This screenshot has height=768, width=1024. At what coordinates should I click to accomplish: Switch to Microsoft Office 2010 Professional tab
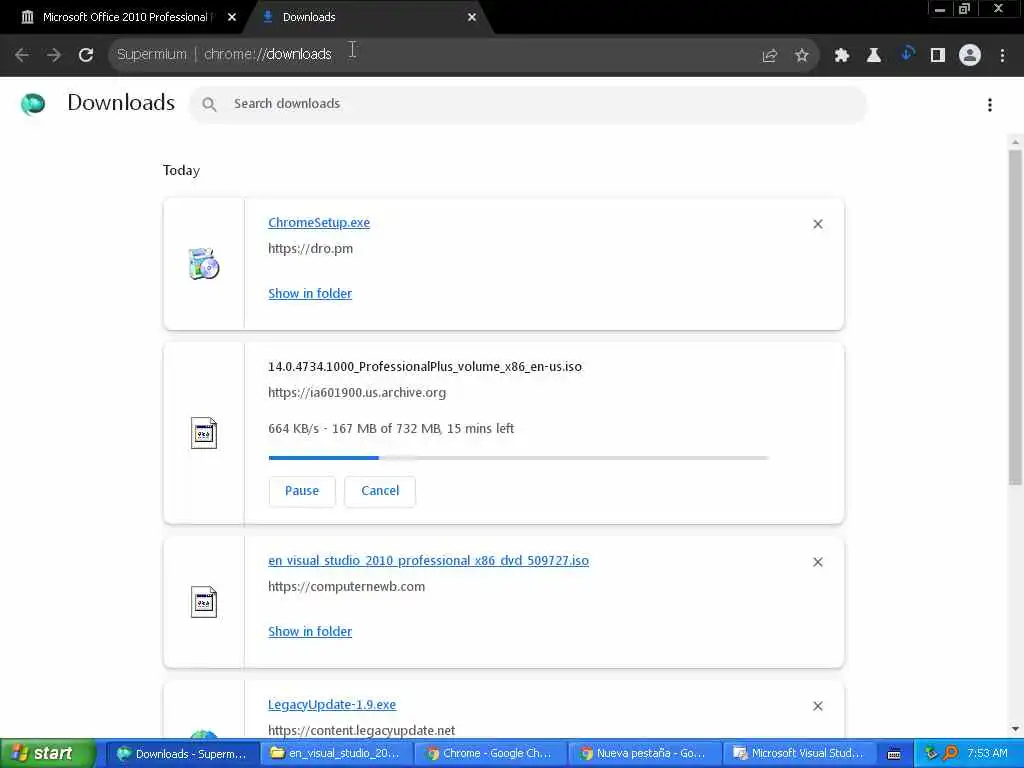click(124, 18)
